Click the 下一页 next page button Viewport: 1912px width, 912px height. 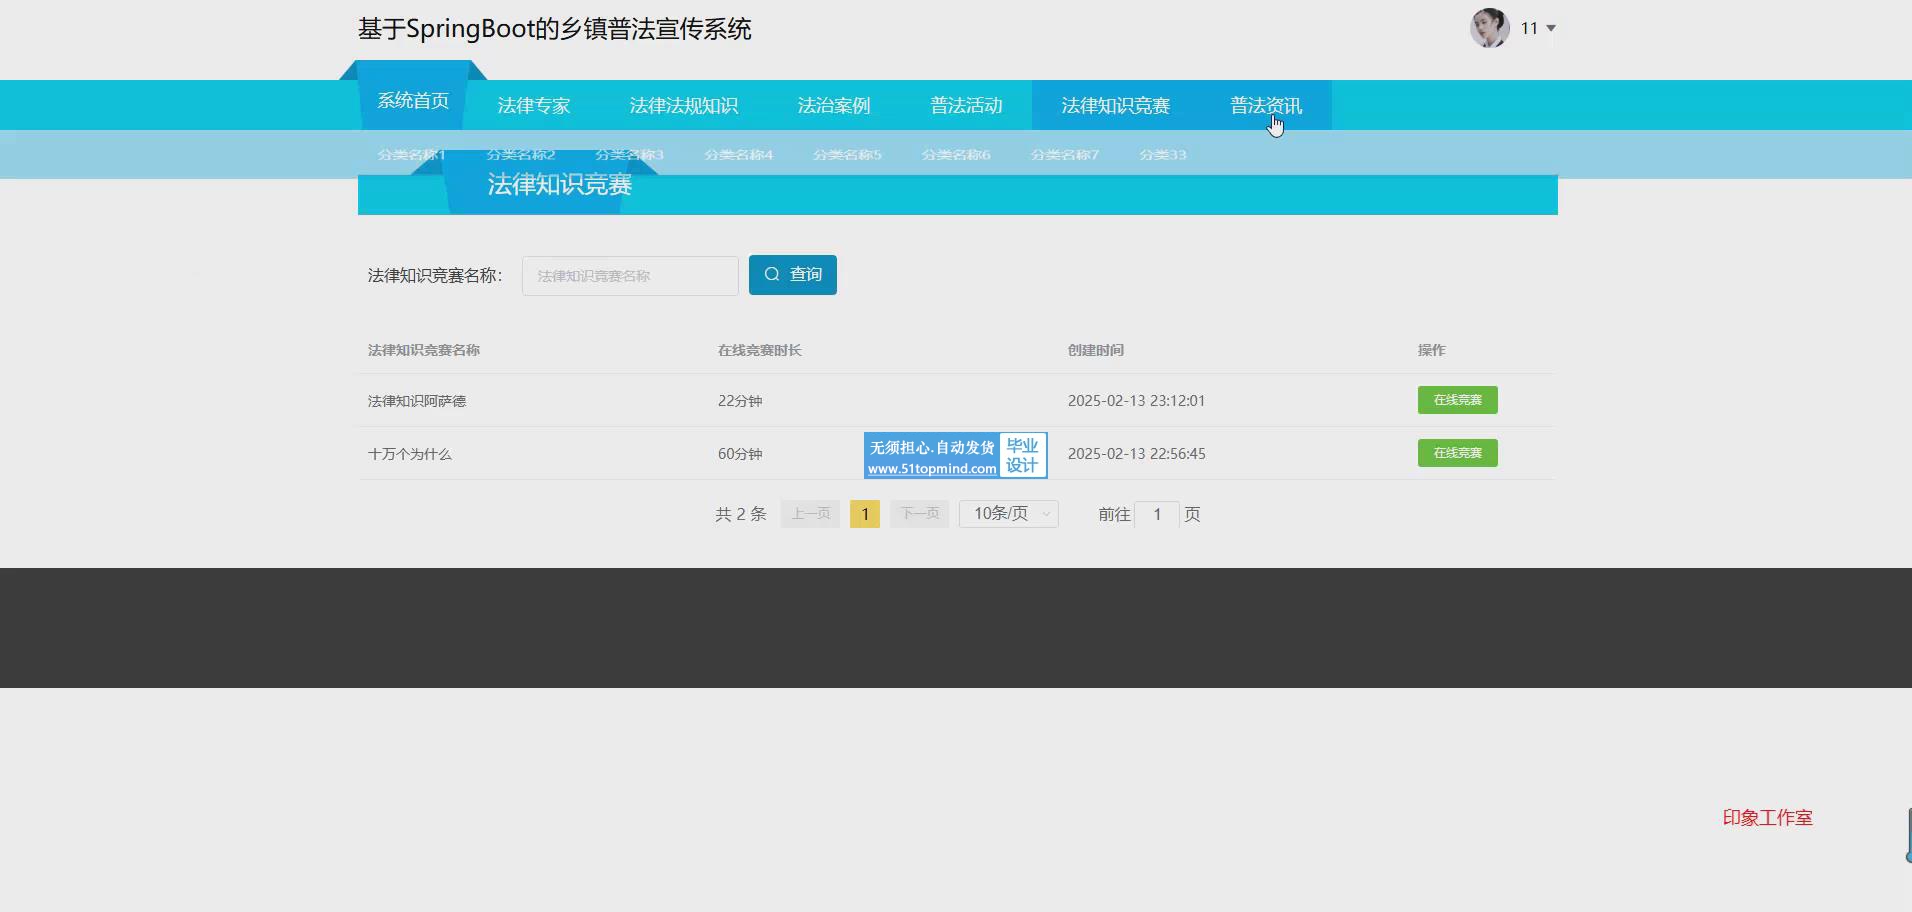(919, 514)
